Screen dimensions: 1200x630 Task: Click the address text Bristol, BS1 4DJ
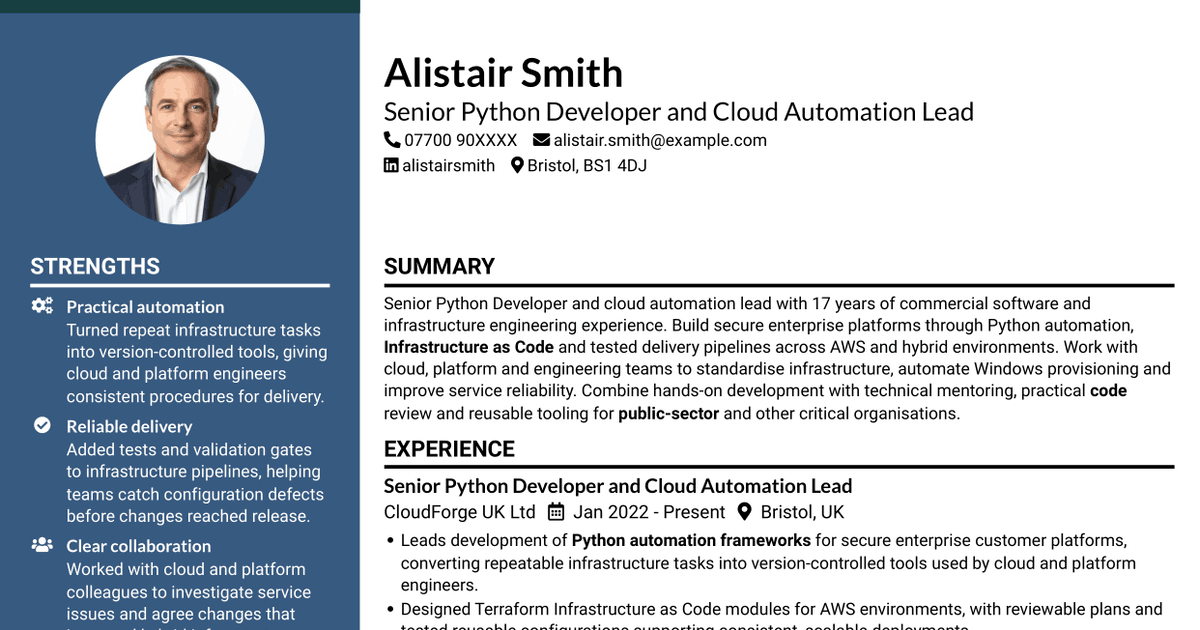click(587, 165)
